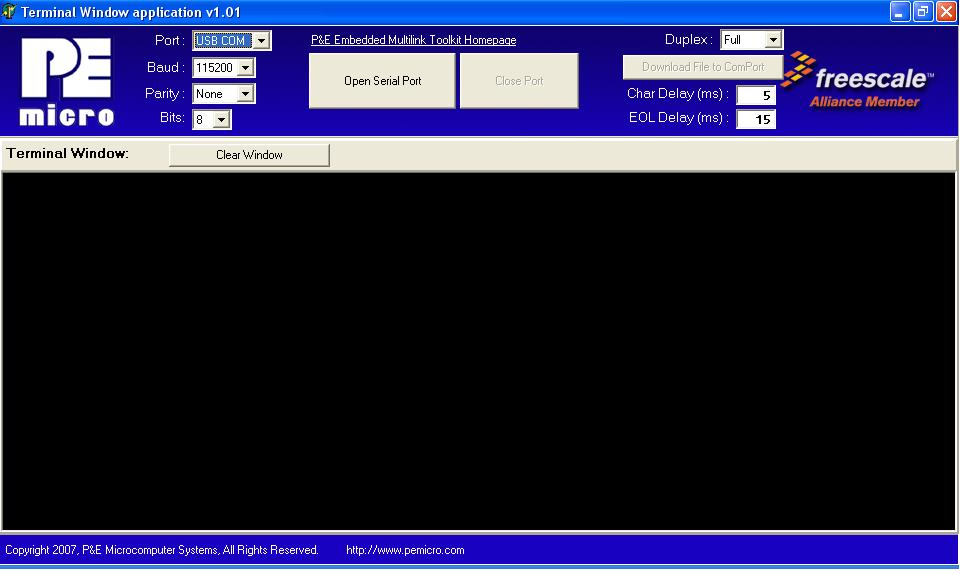This screenshot has height=574, width=960.
Task: Click into the Char Delay (ms) field
Action: pyautogui.click(x=756, y=95)
